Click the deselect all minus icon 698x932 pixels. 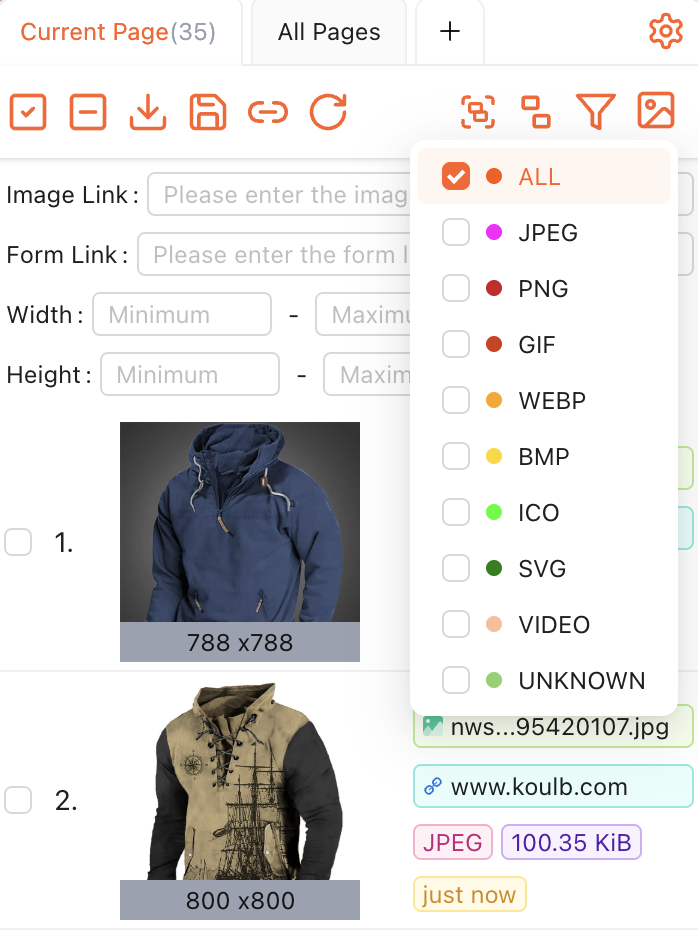coord(88,112)
